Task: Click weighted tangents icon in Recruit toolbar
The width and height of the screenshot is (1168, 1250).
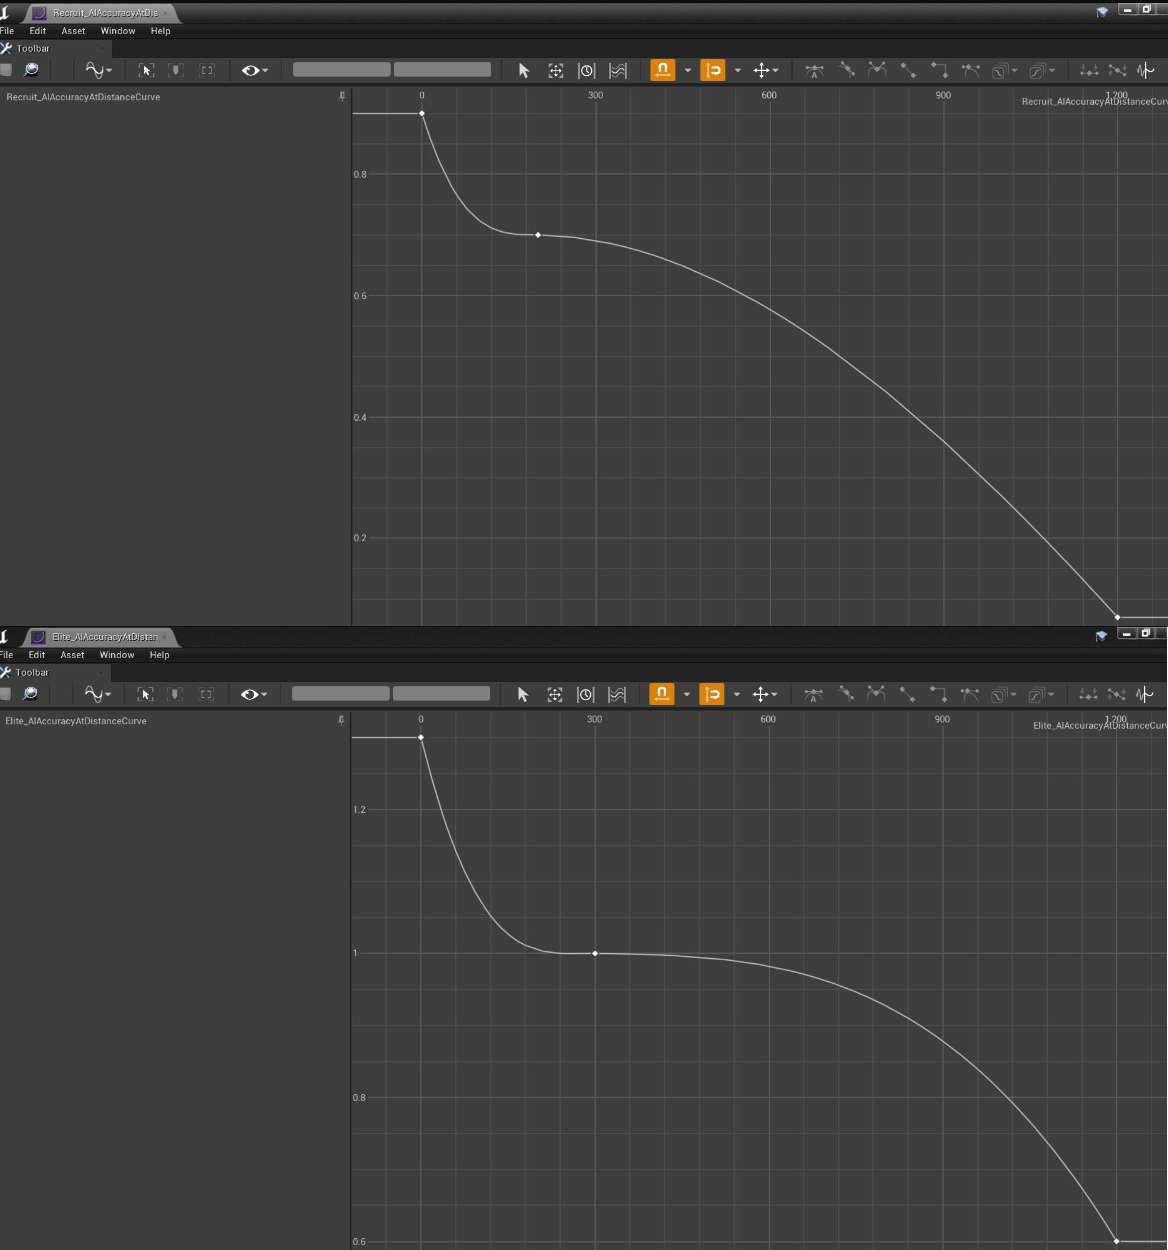Action: click(970, 70)
